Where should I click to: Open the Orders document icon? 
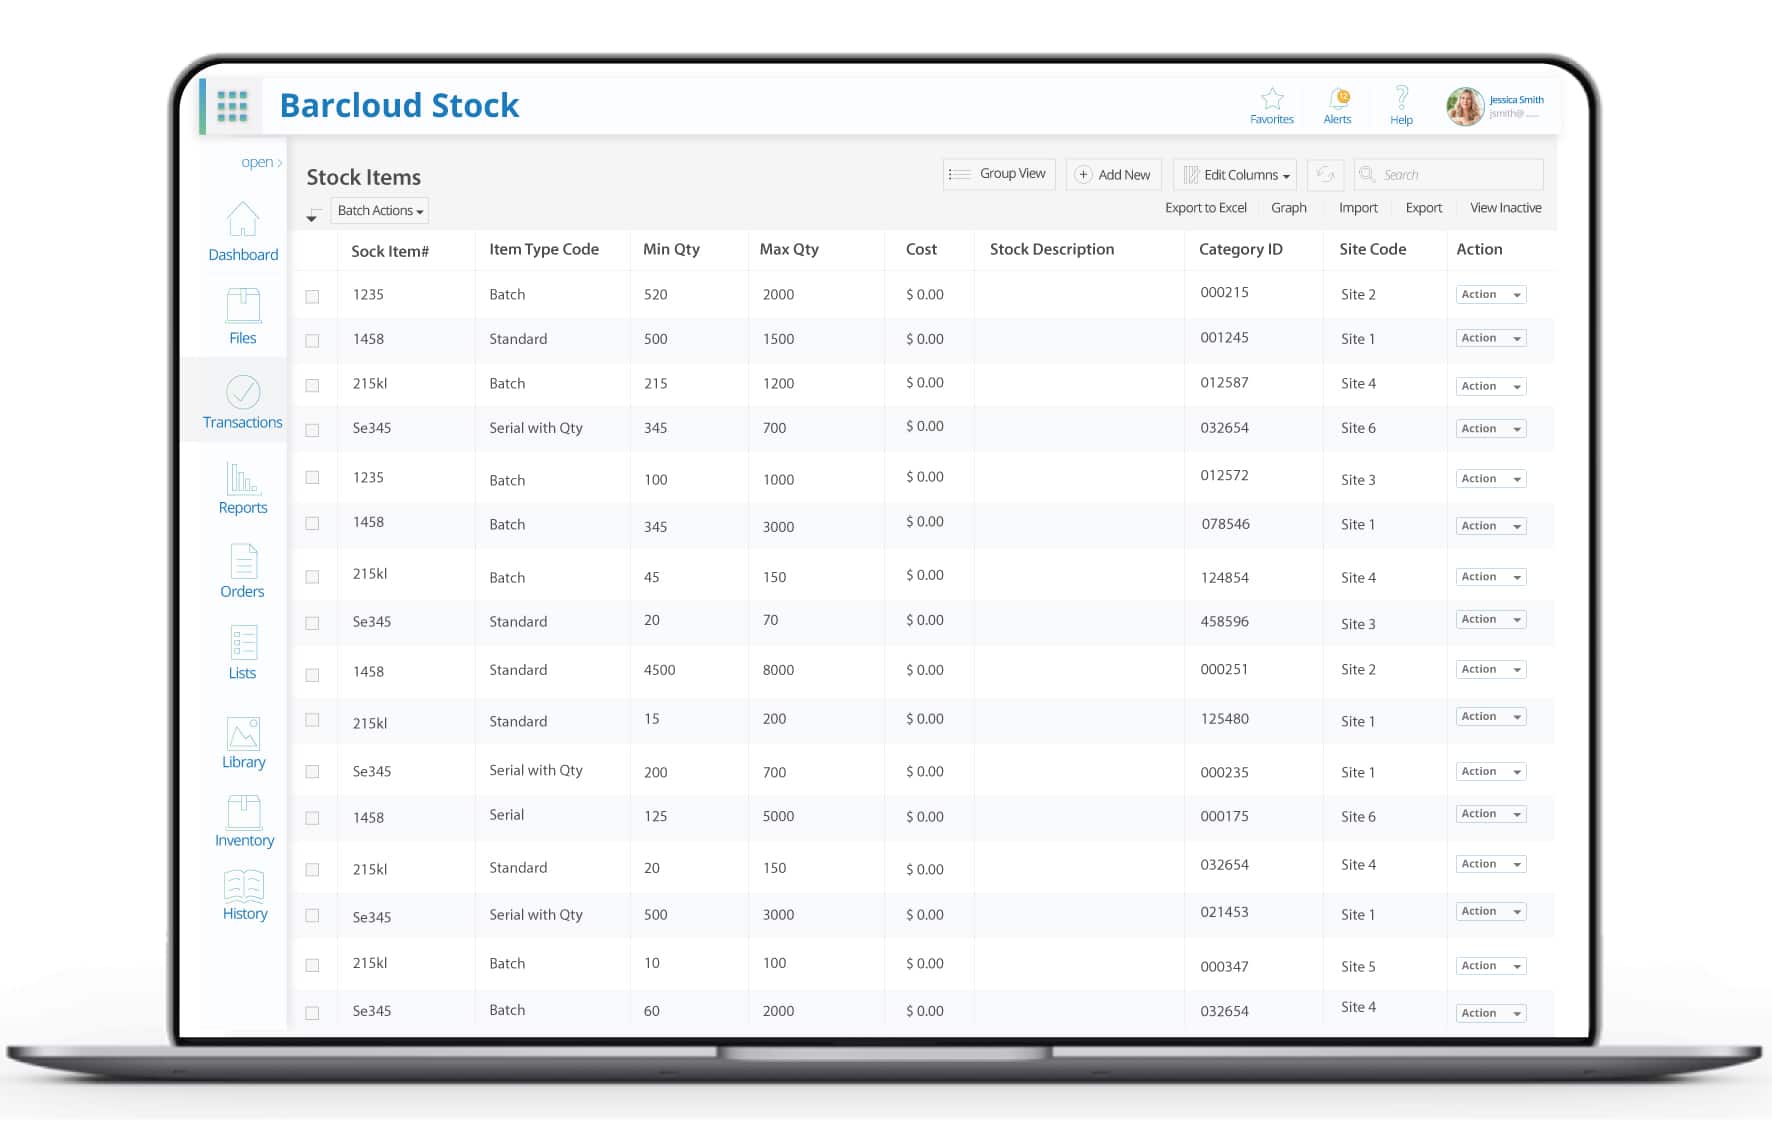tap(243, 561)
